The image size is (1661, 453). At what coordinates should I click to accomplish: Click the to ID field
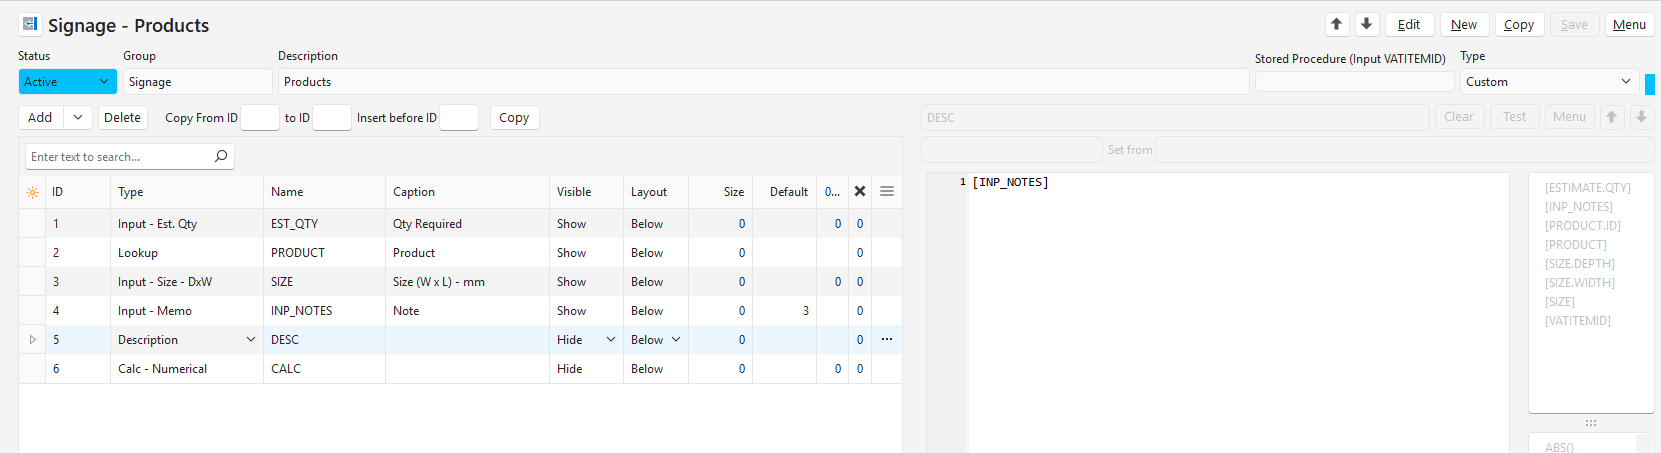tap(332, 118)
